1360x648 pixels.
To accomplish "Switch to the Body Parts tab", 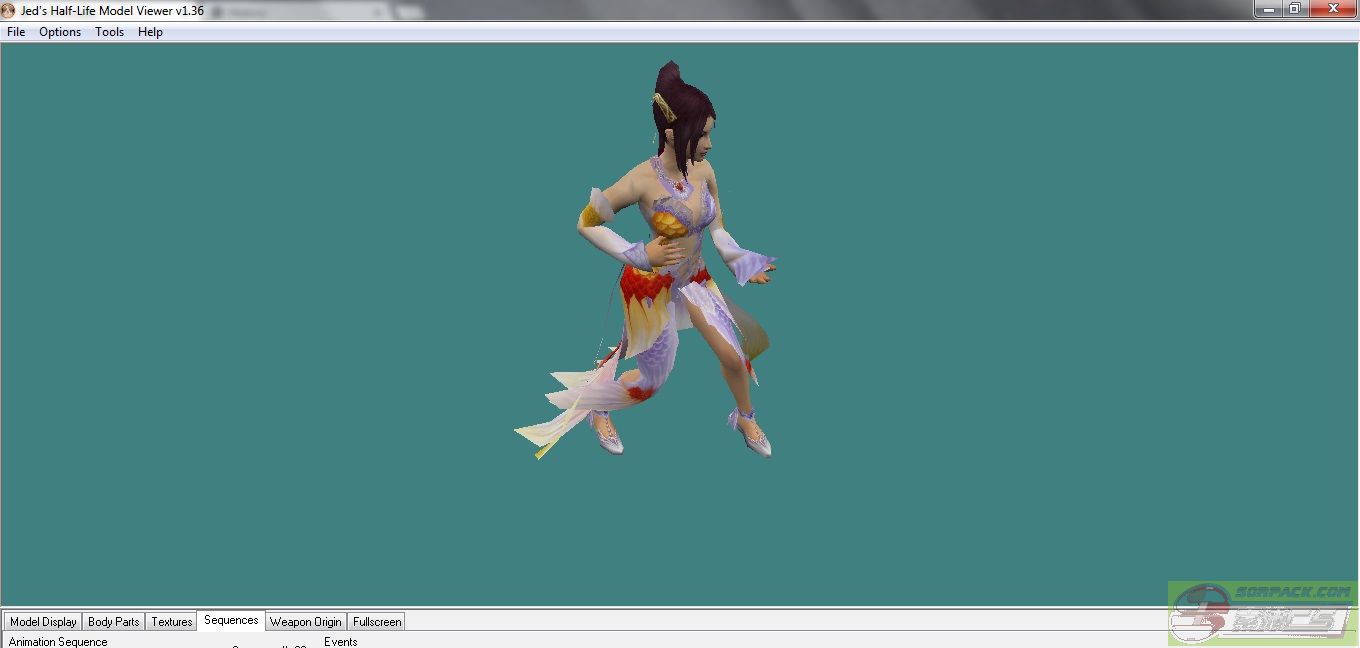I will (x=114, y=621).
